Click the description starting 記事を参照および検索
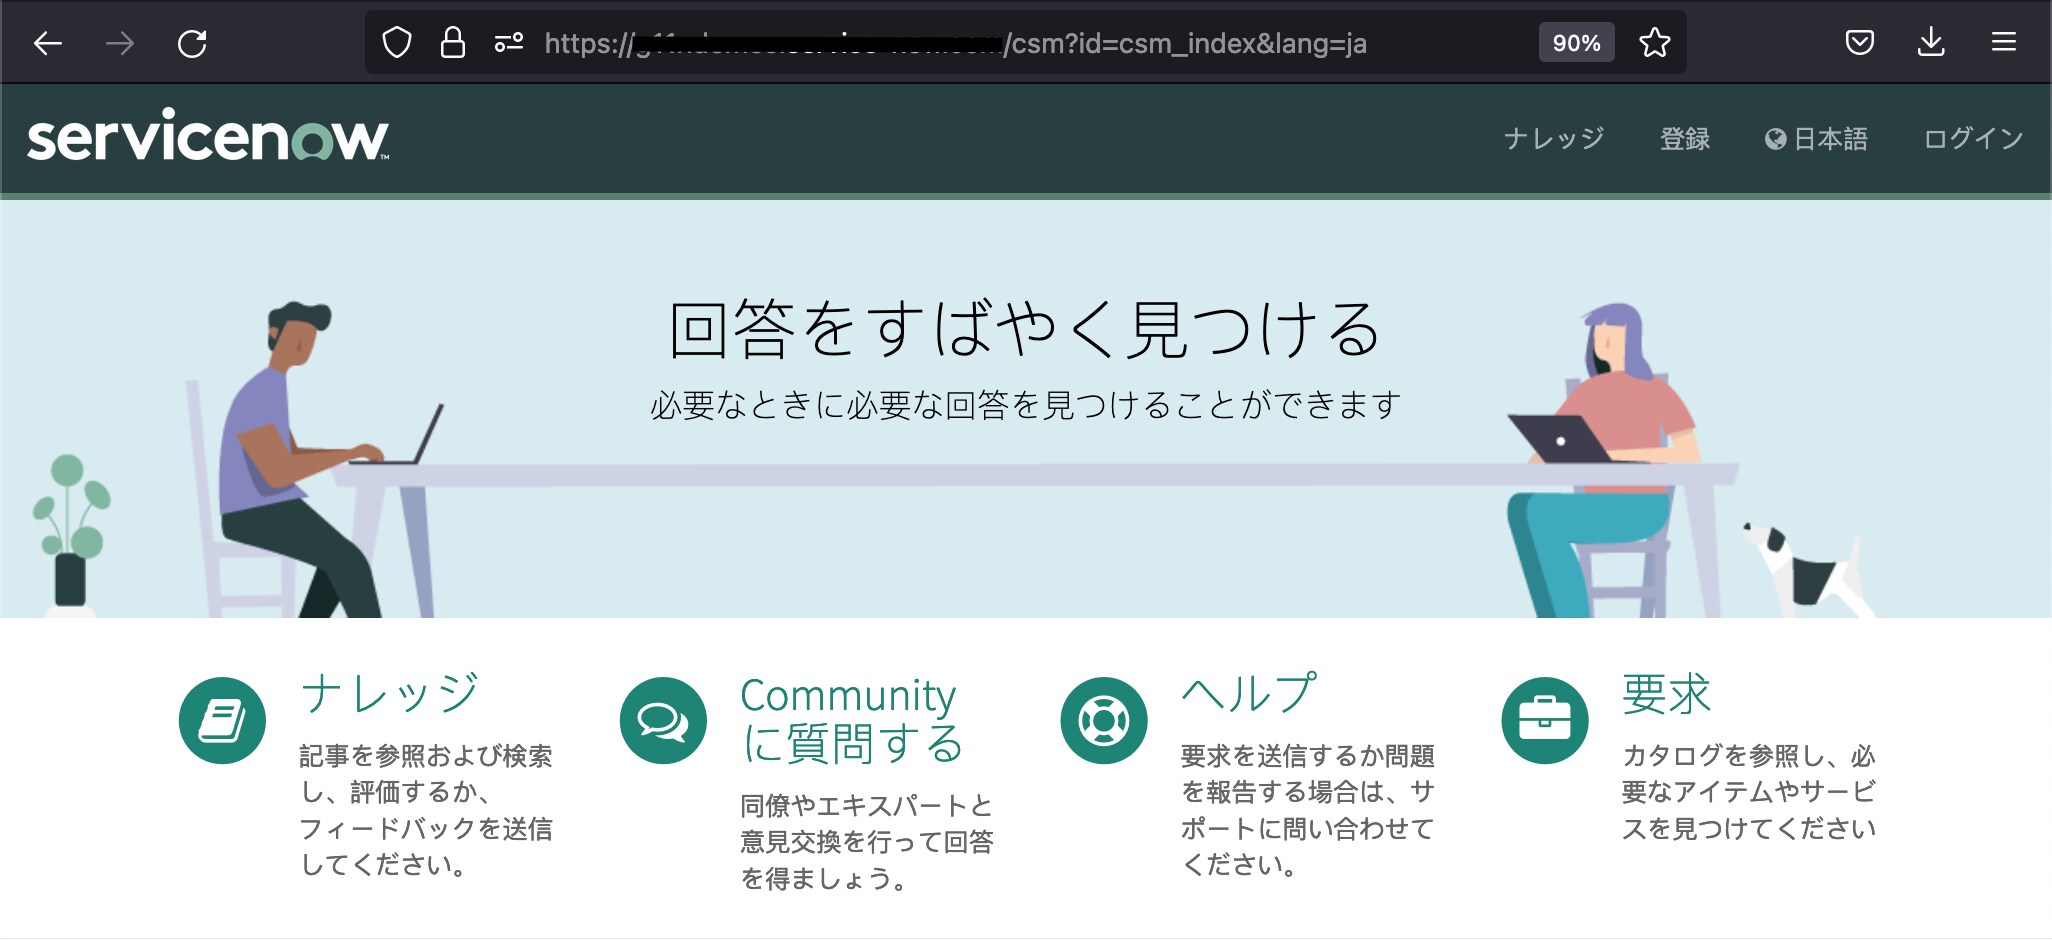 426,810
